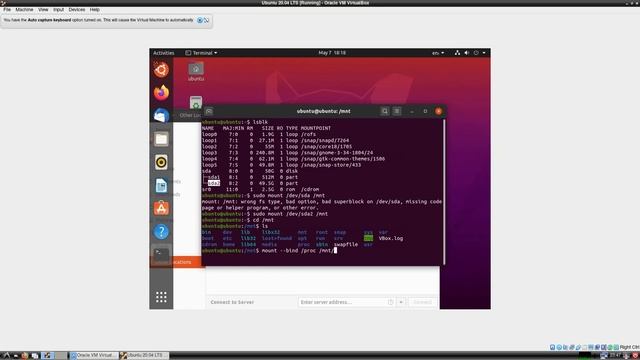The width and height of the screenshot is (640, 360).
Task: Open the VirtualBox Input menu
Action: point(58,9)
